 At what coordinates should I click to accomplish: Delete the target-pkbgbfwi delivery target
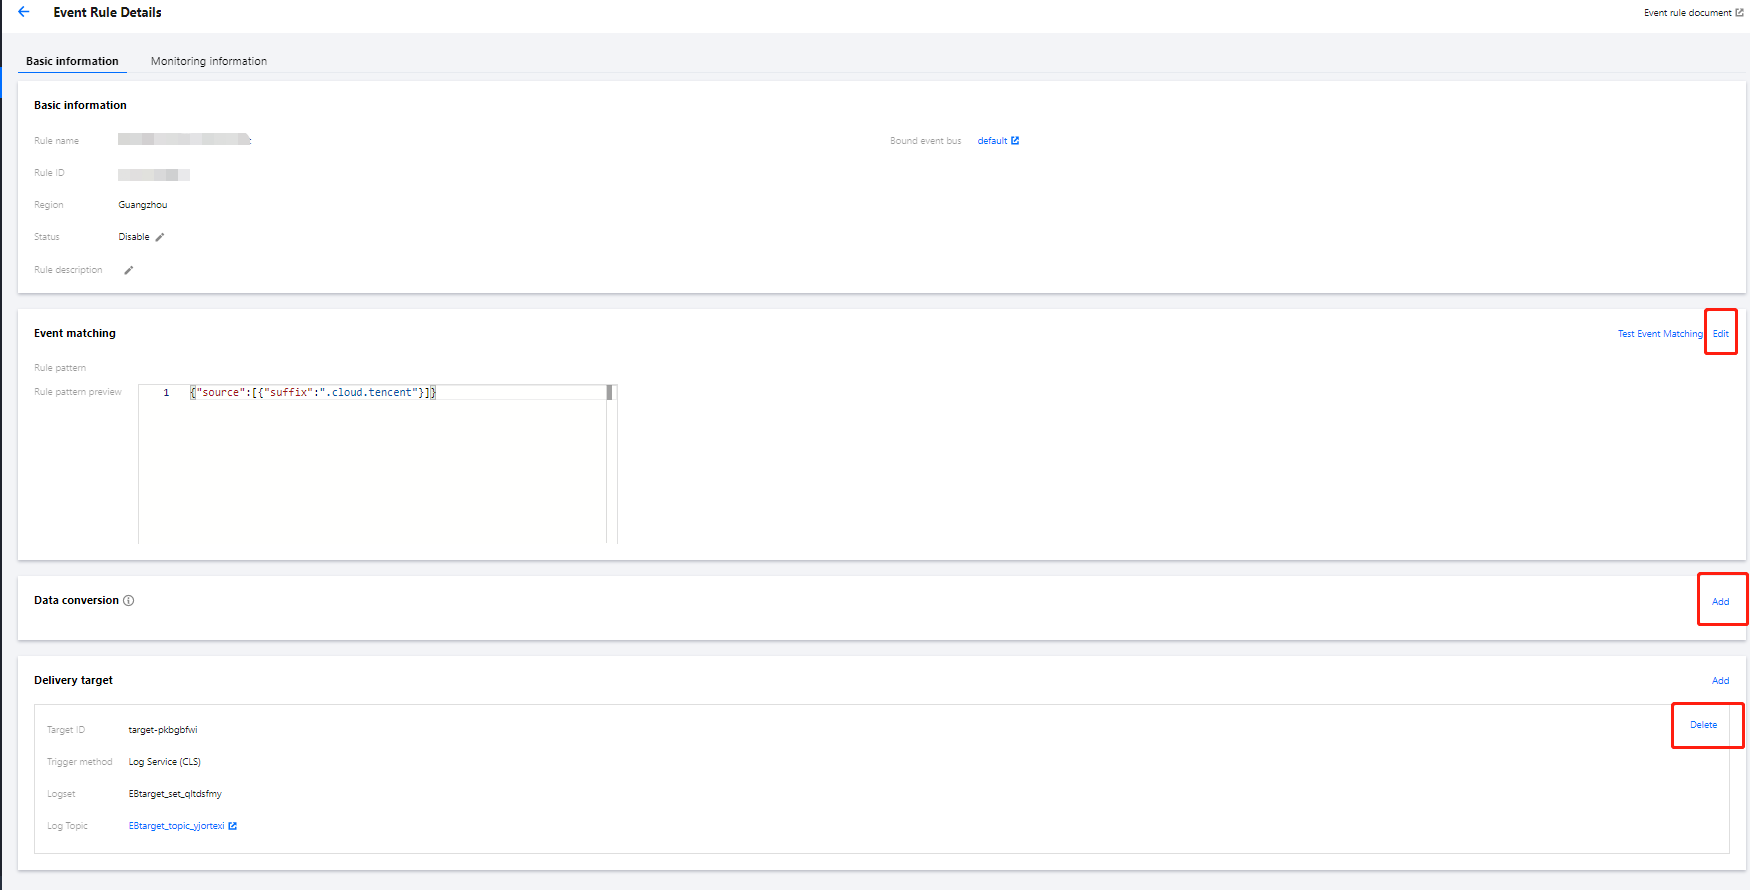[x=1703, y=725]
